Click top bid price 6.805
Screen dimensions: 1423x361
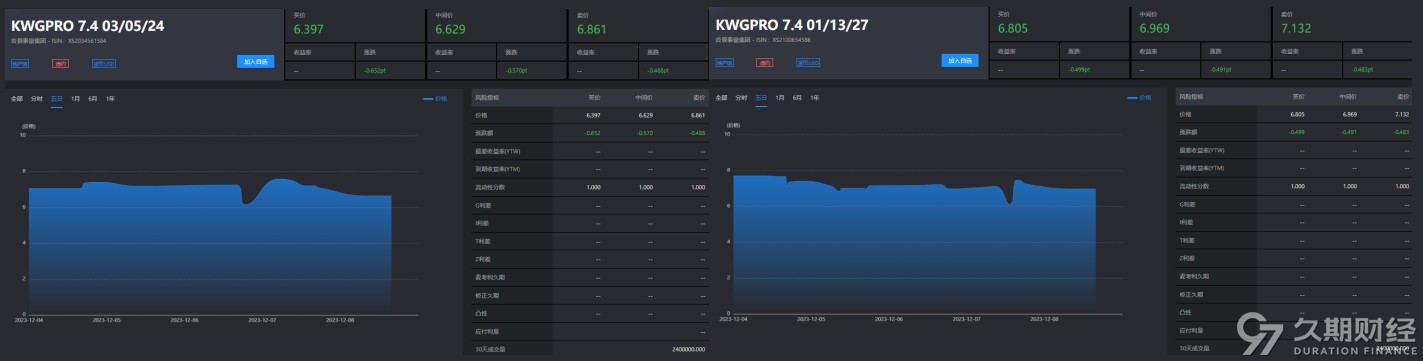point(1014,30)
